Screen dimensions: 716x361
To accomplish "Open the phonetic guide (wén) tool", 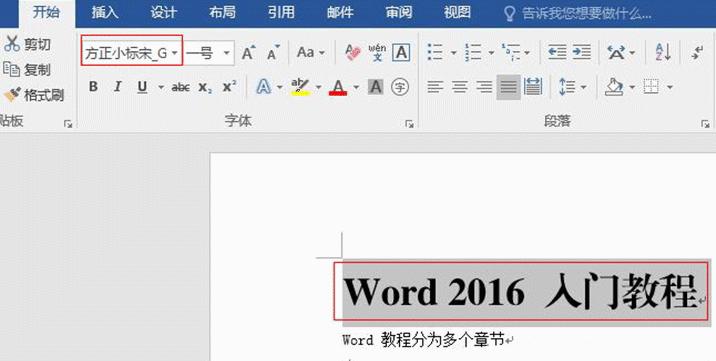I will click(377, 53).
